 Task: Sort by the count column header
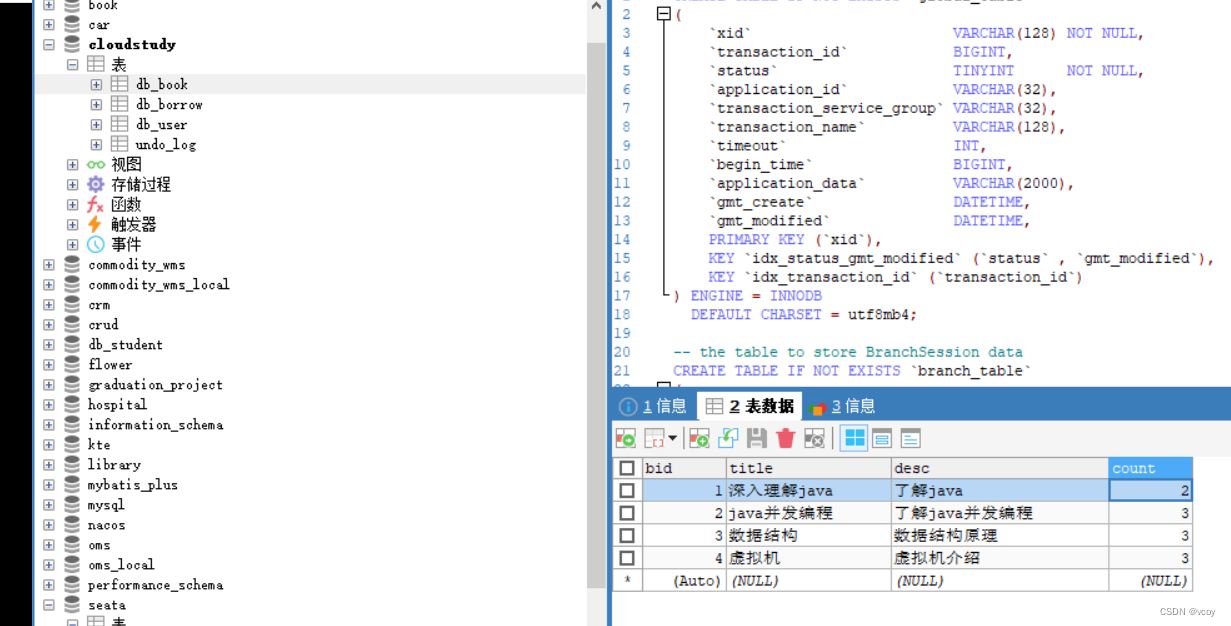tap(1150, 468)
